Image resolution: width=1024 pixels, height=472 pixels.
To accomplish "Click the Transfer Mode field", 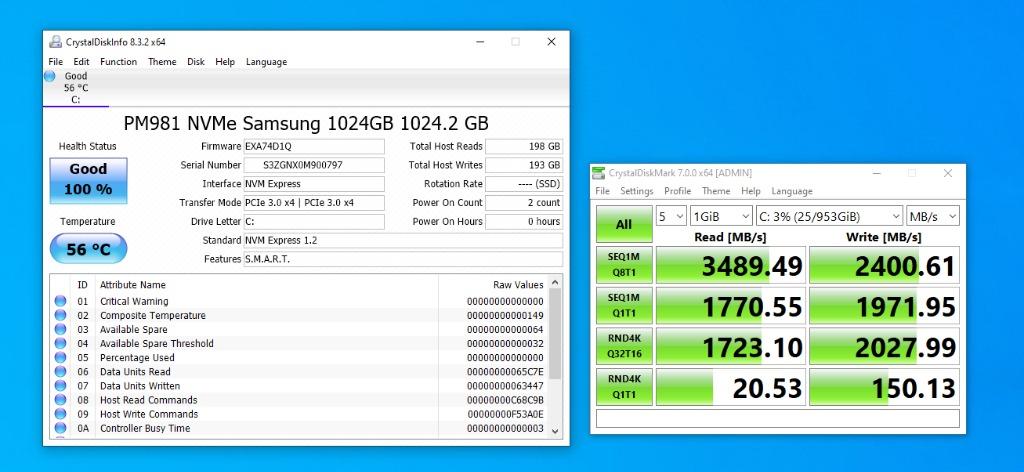I will click(x=314, y=202).
